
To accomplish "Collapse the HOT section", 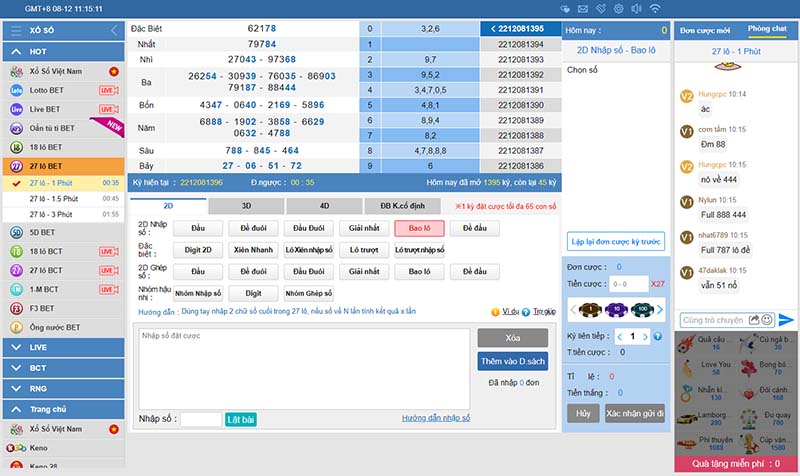I will 63,52.
